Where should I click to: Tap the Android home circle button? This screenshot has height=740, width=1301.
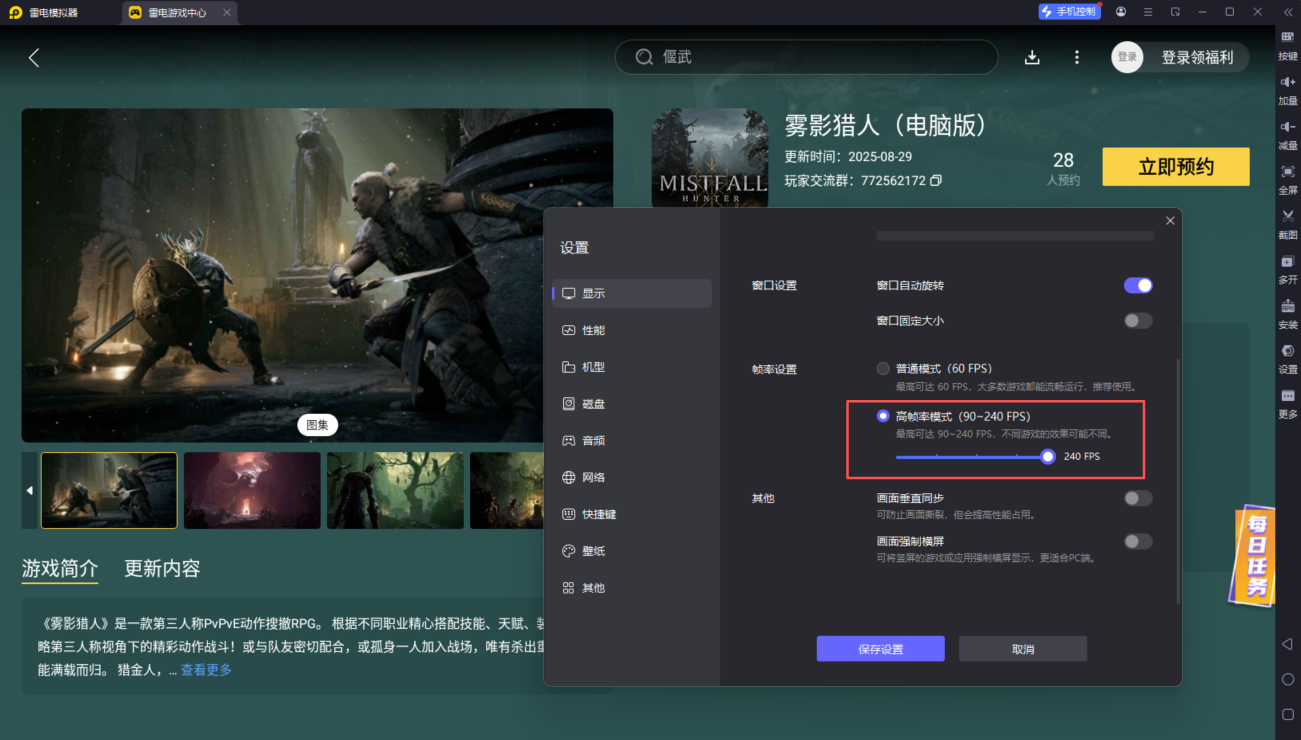coord(1288,679)
